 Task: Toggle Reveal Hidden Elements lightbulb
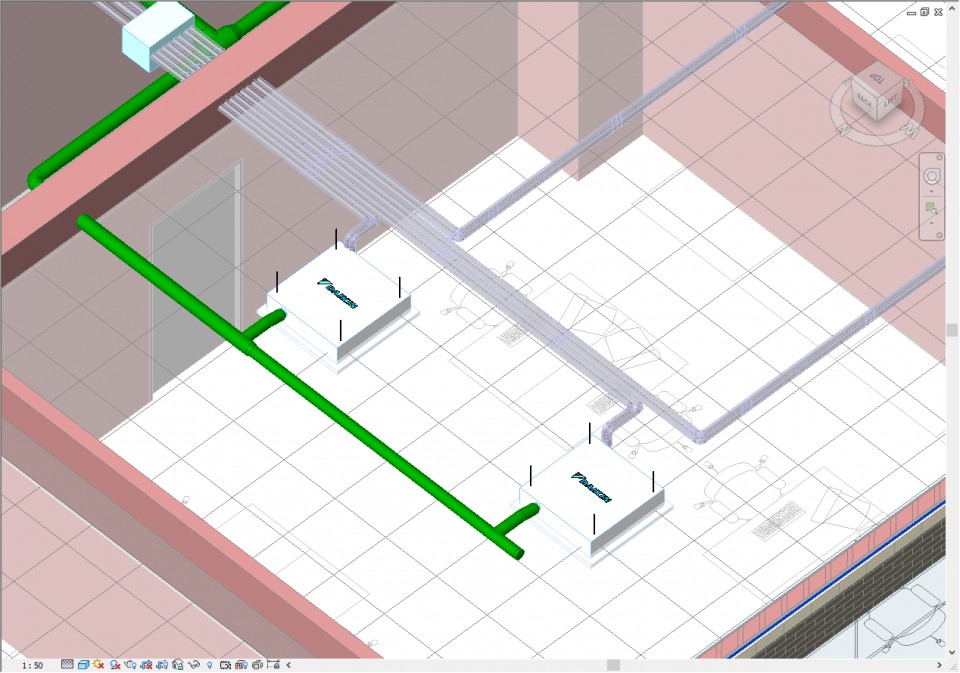point(209,664)
